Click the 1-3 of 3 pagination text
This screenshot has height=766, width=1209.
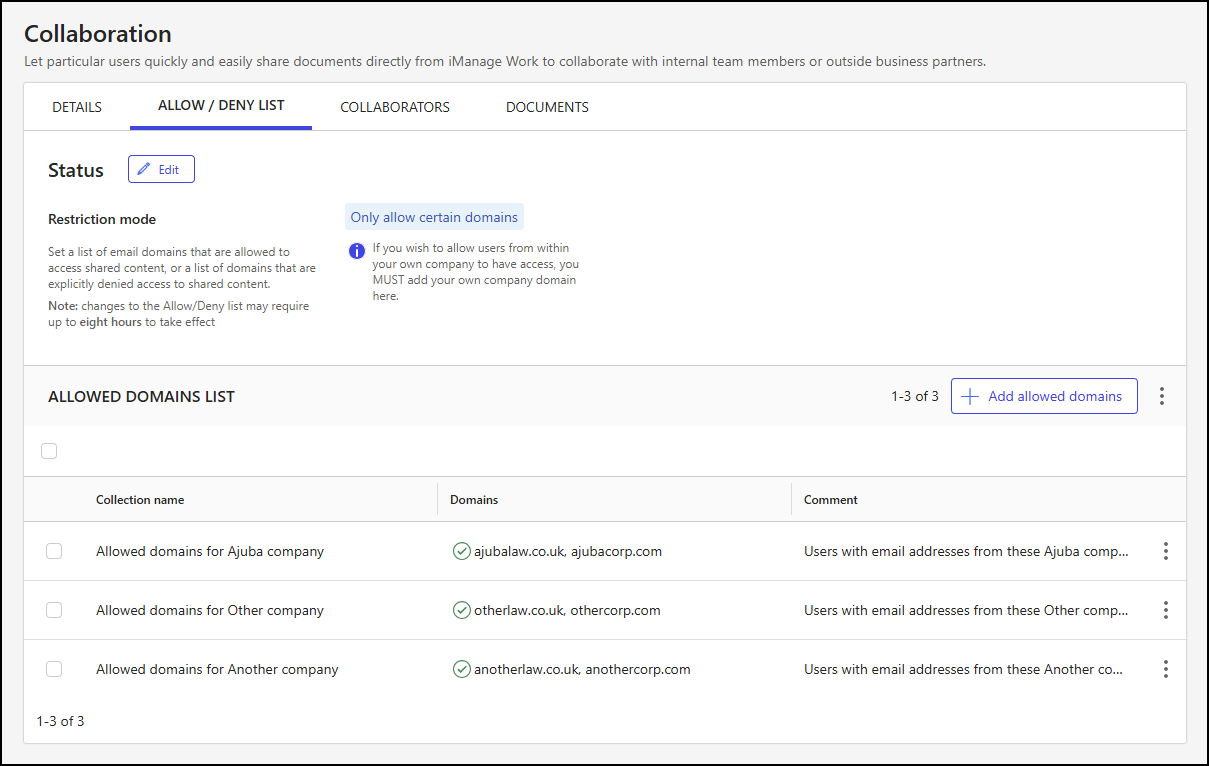[914, 396]
